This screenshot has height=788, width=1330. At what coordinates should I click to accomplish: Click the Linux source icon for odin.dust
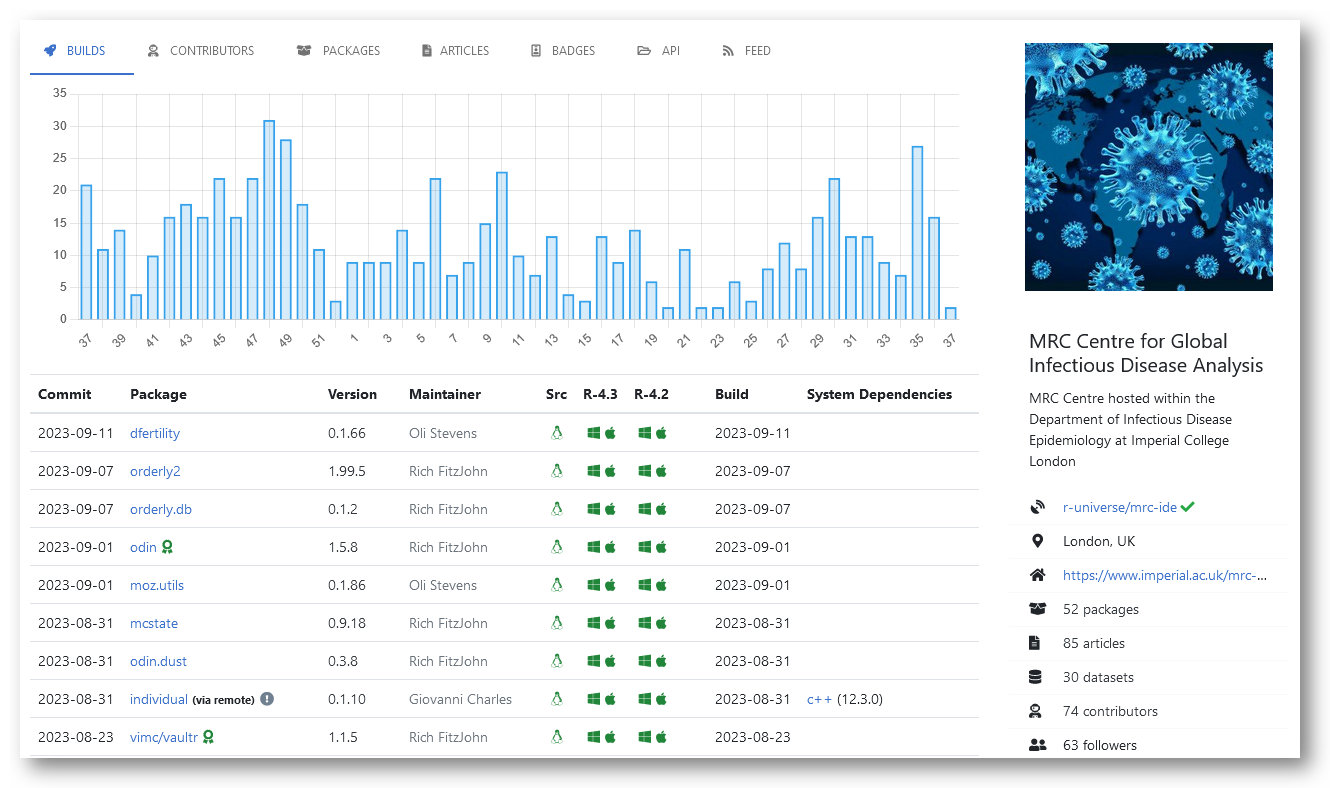(557, 661)
